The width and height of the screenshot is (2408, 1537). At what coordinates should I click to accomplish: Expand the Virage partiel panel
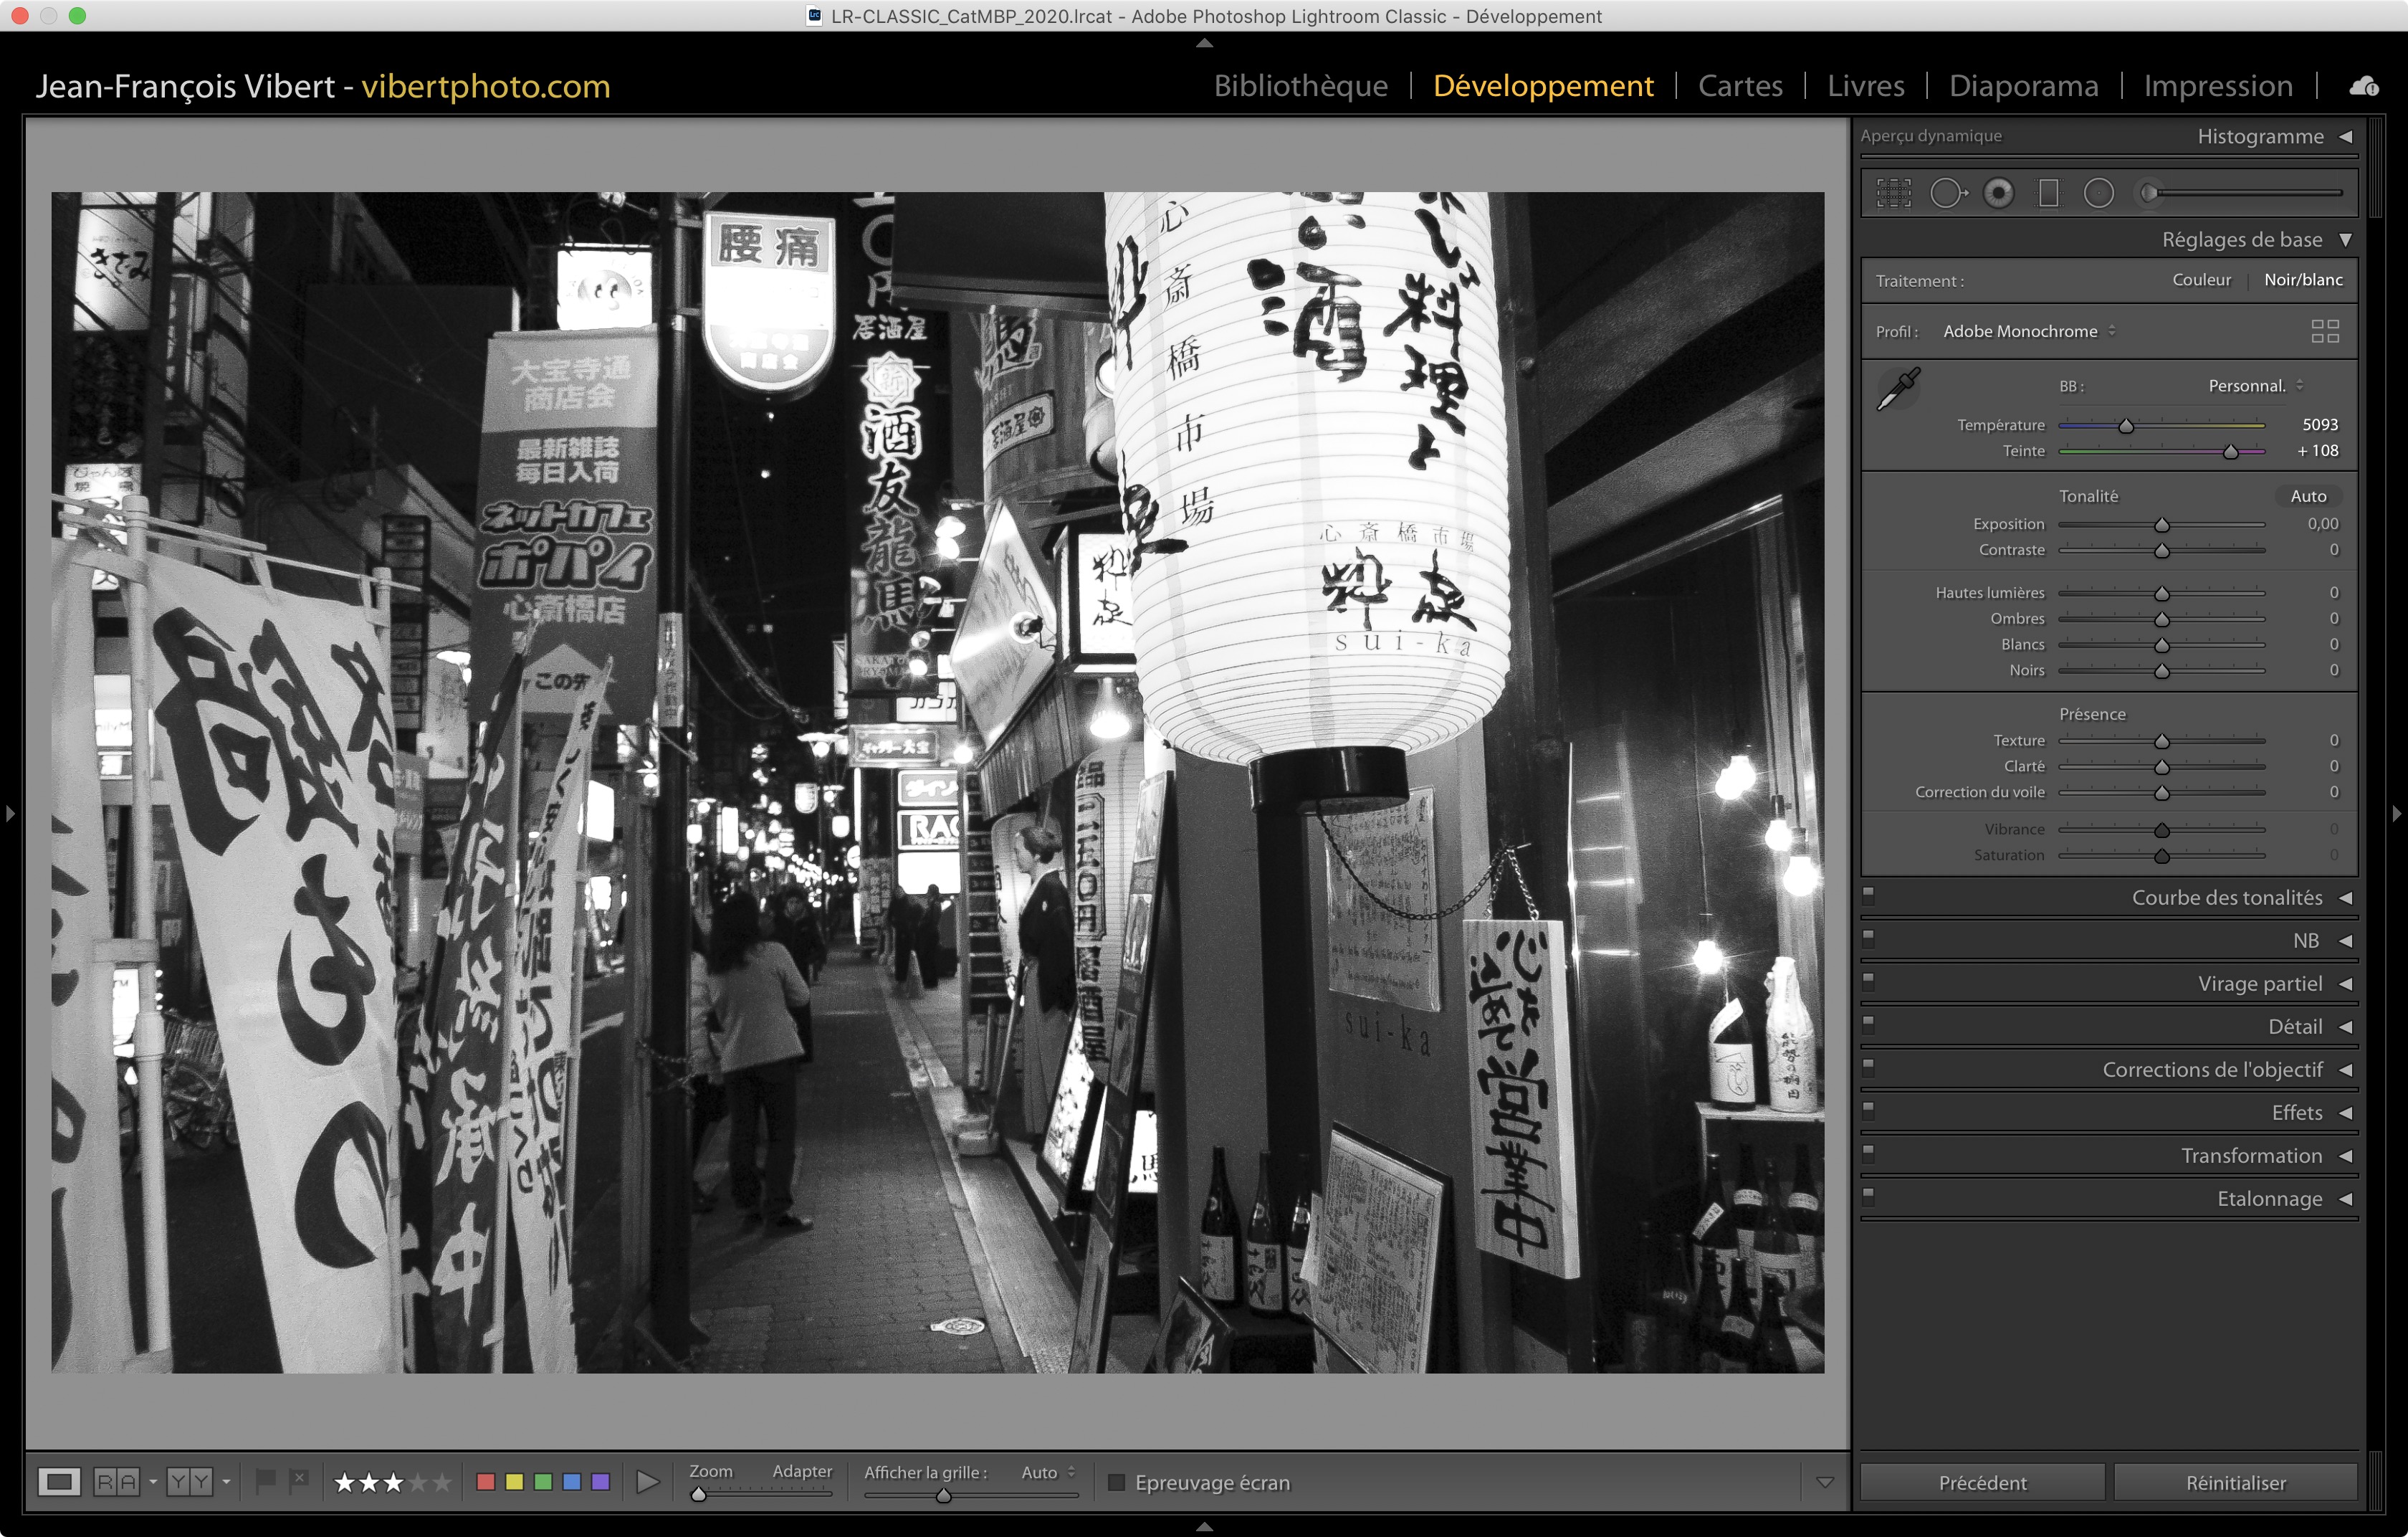(x=2258, y=984)
